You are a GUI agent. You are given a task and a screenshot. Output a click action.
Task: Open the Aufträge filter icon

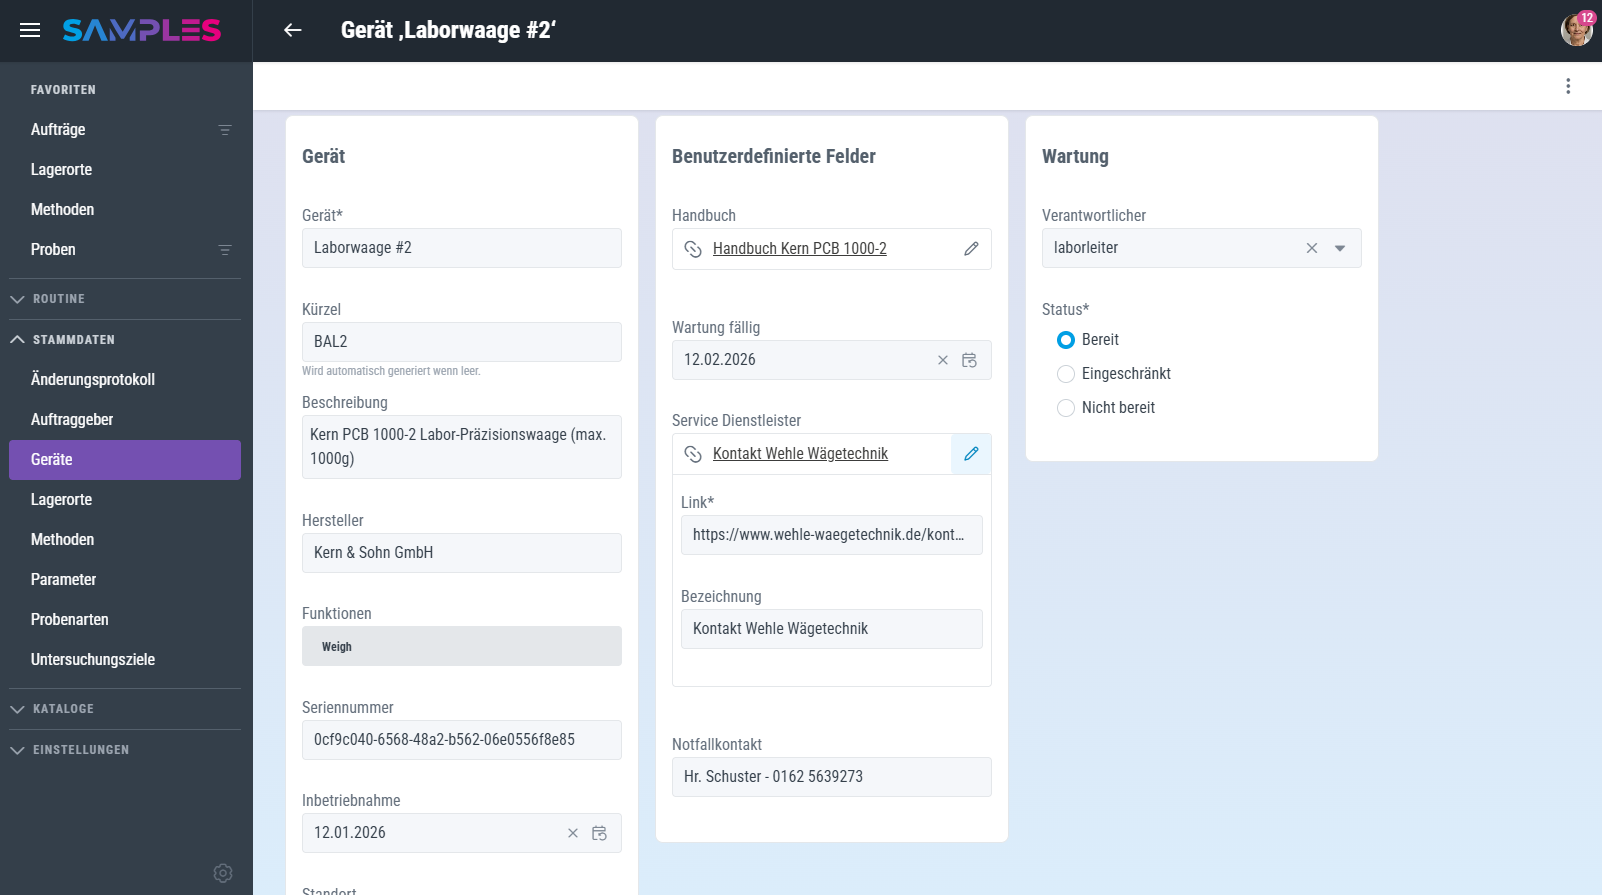click(x=225, y=130)
